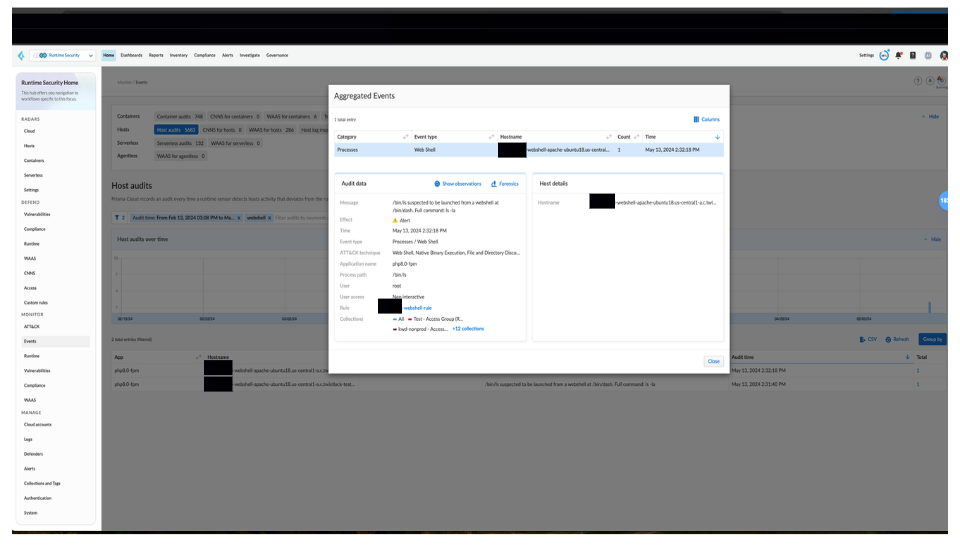This screenshot has height=548, width=960.
Task: Open the Reports top menu
Action: 156,56
